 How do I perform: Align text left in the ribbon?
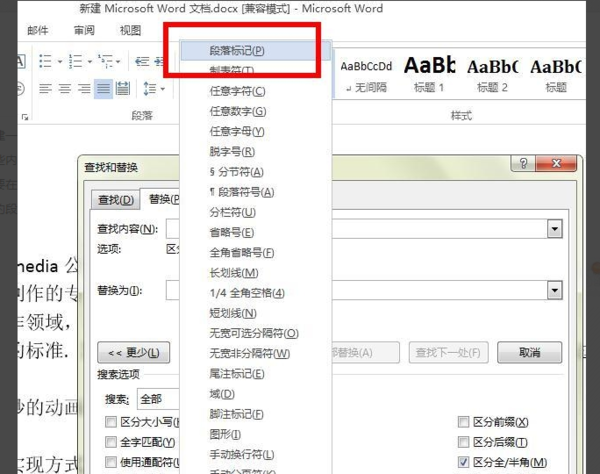45,89
